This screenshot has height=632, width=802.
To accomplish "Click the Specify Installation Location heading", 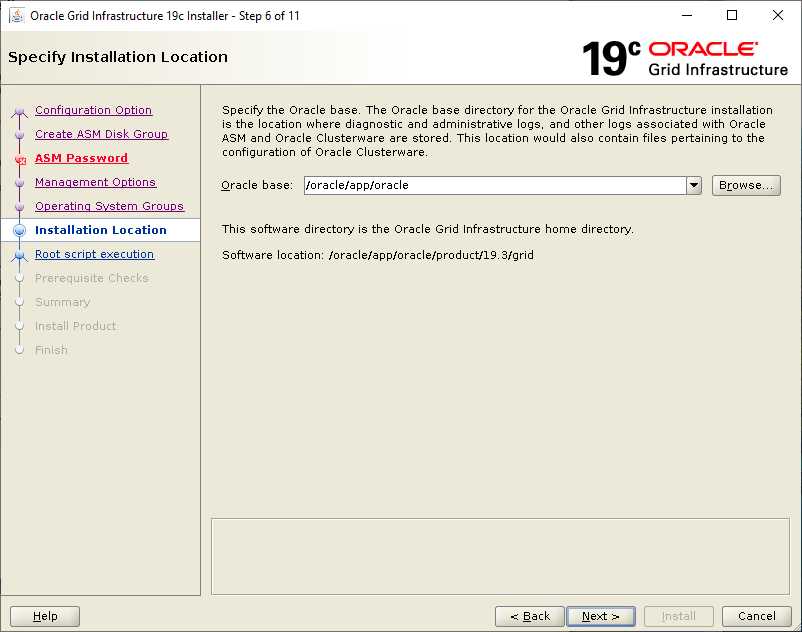I will click(118, 57).
